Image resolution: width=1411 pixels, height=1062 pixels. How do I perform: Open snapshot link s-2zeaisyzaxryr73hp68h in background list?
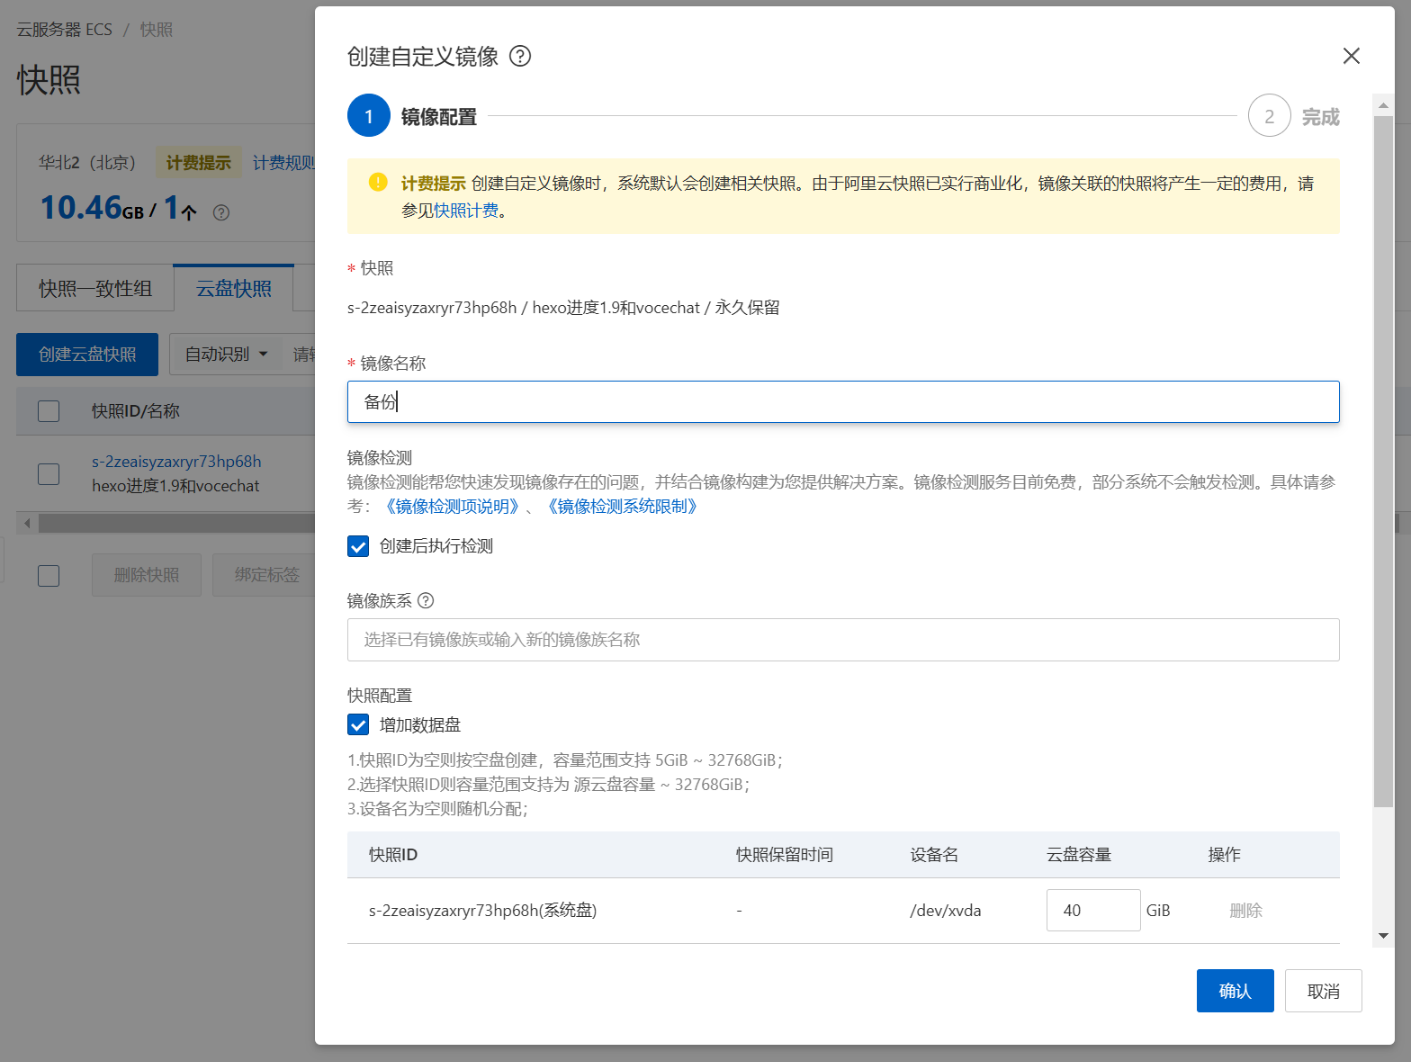click(176, 461)
